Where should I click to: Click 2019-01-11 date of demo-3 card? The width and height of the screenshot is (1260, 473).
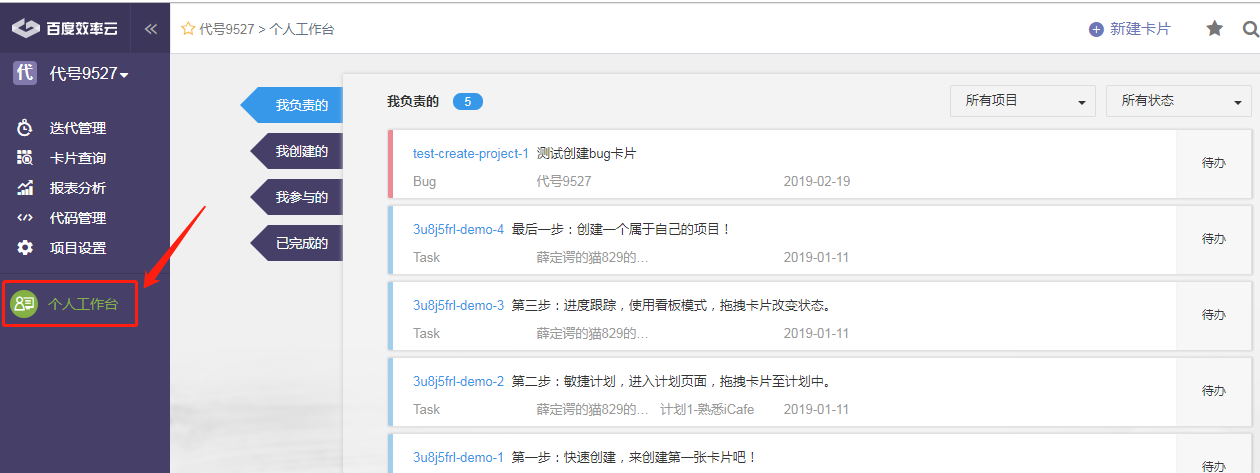click(x=817, y=333)
